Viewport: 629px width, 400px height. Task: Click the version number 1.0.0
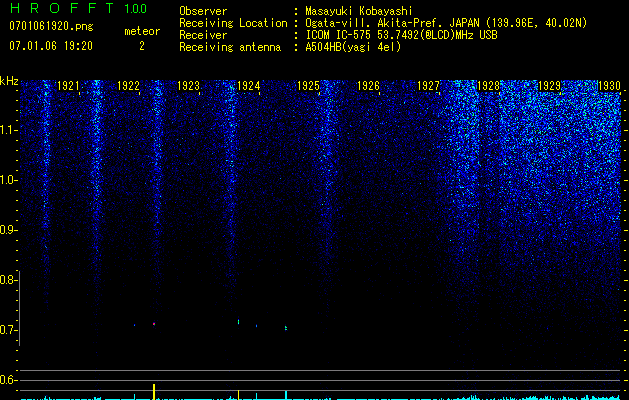[x=136, y=8]
